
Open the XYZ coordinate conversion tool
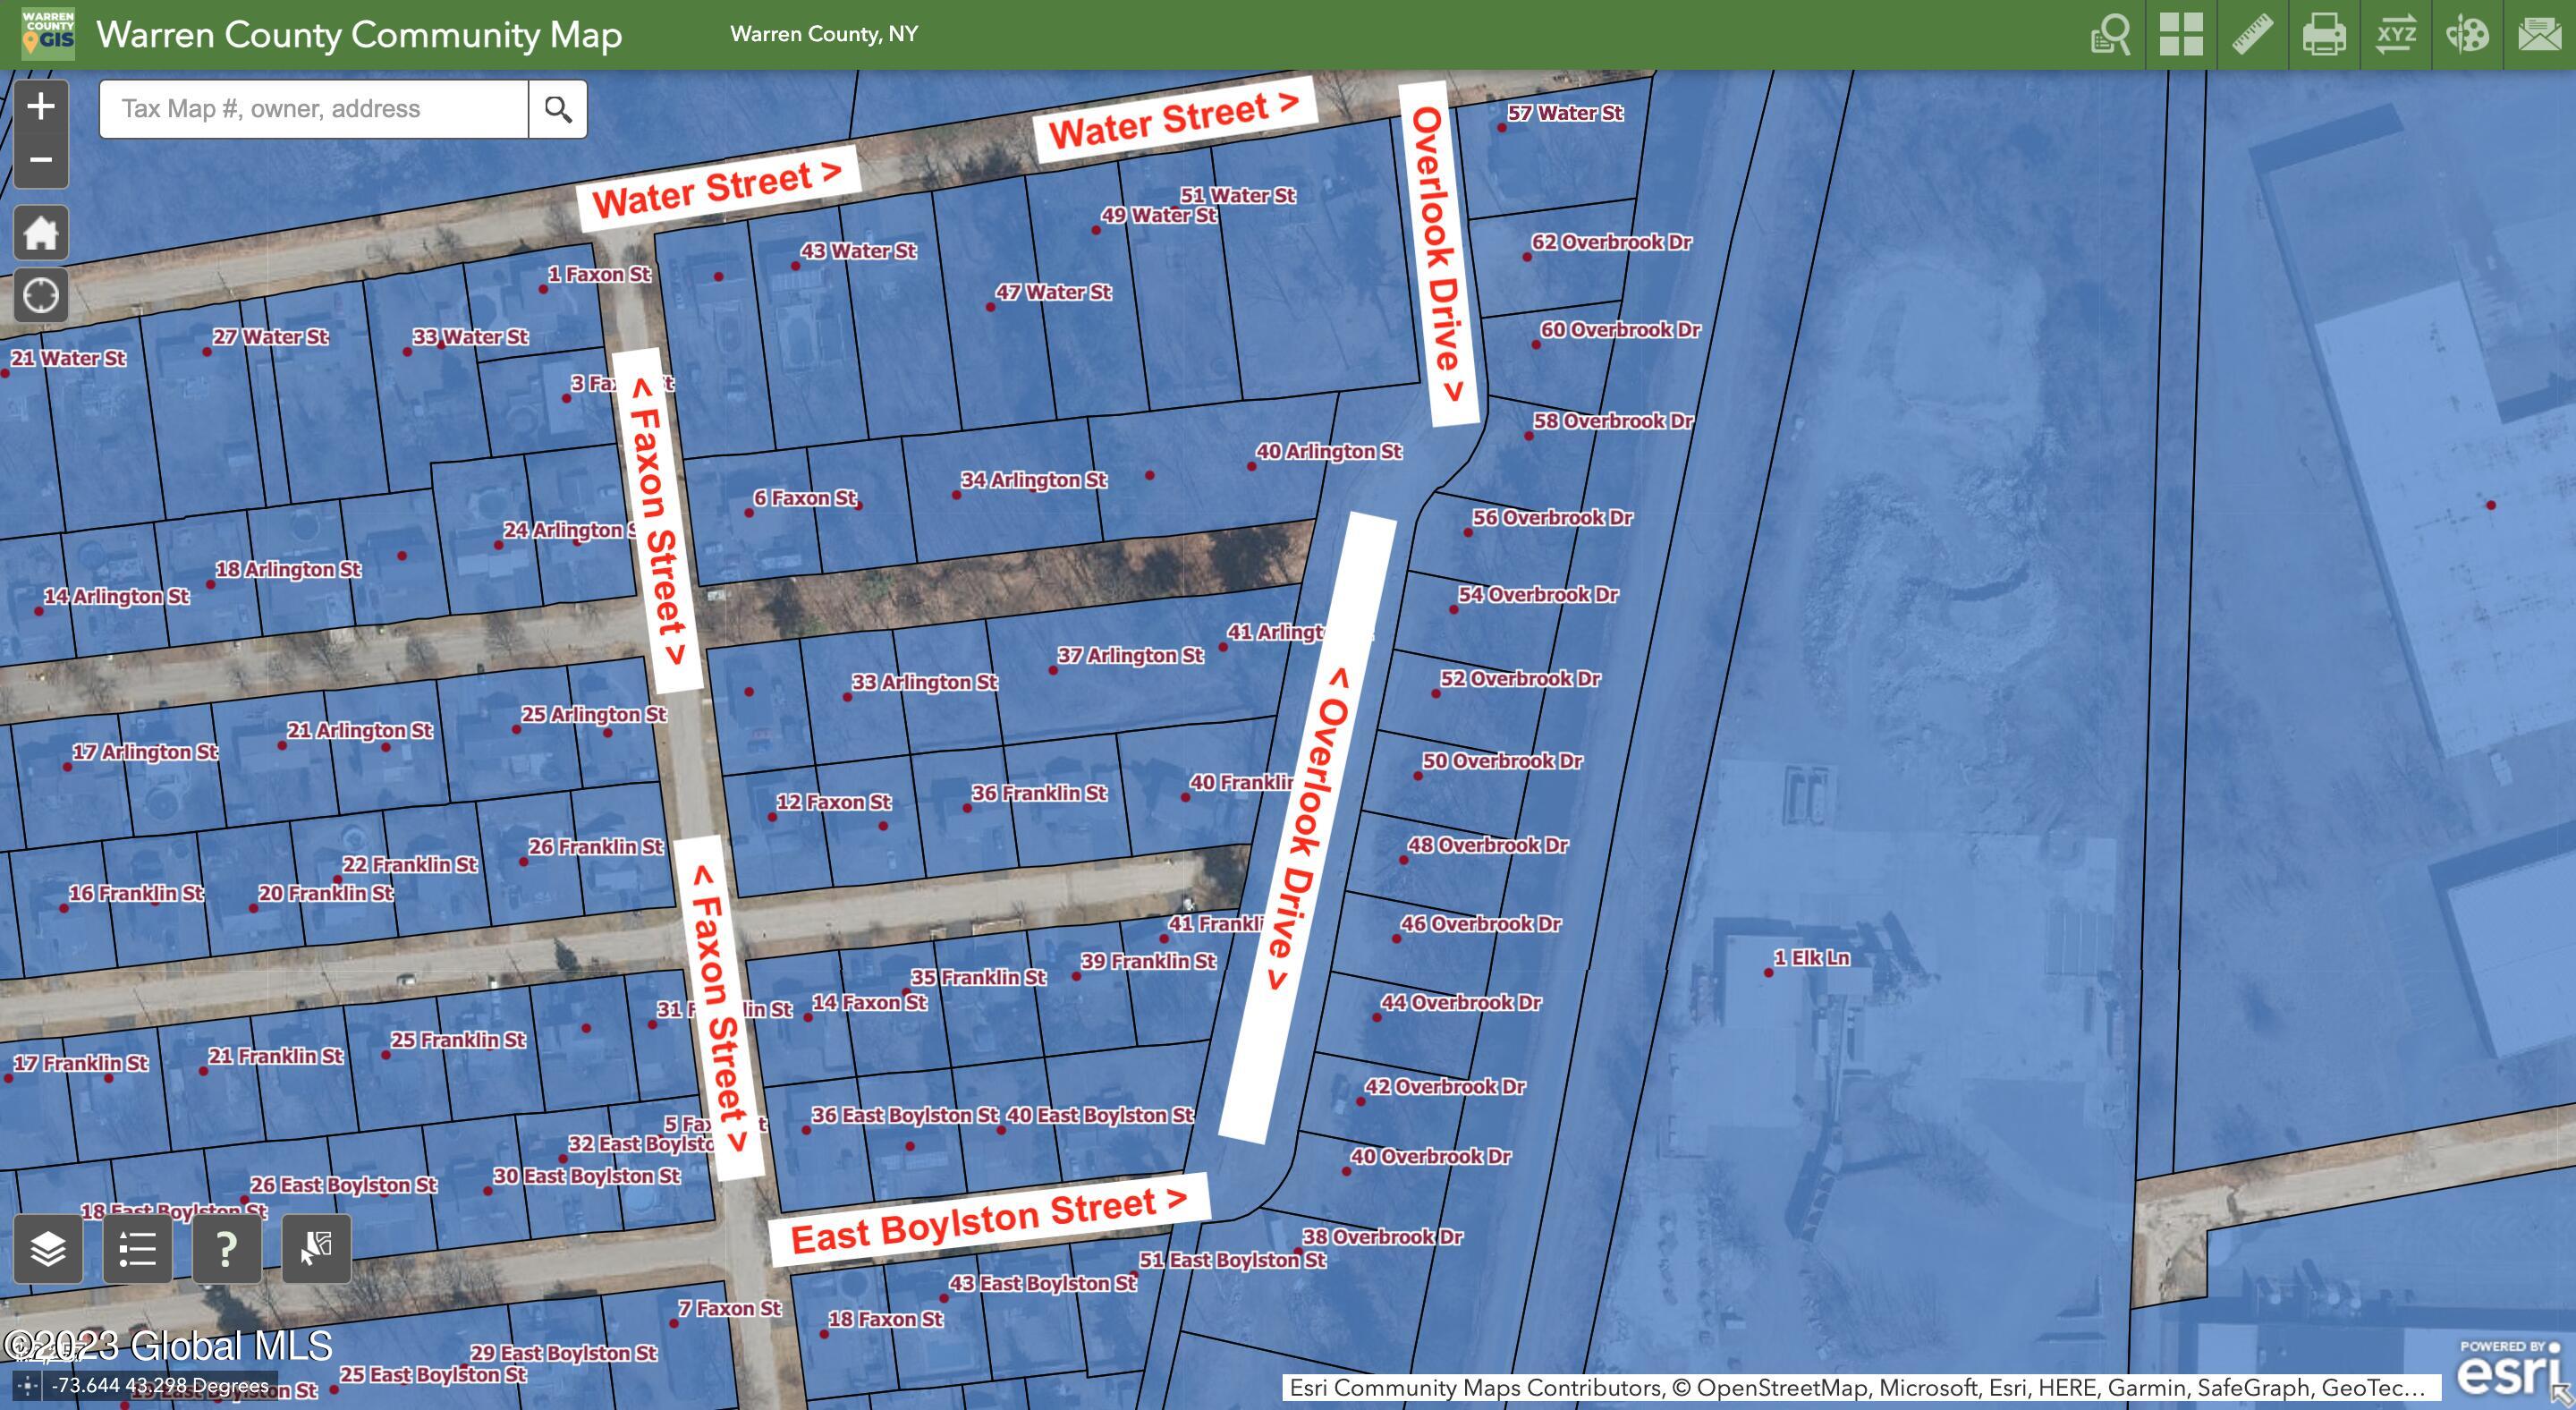coord(2396,35)
